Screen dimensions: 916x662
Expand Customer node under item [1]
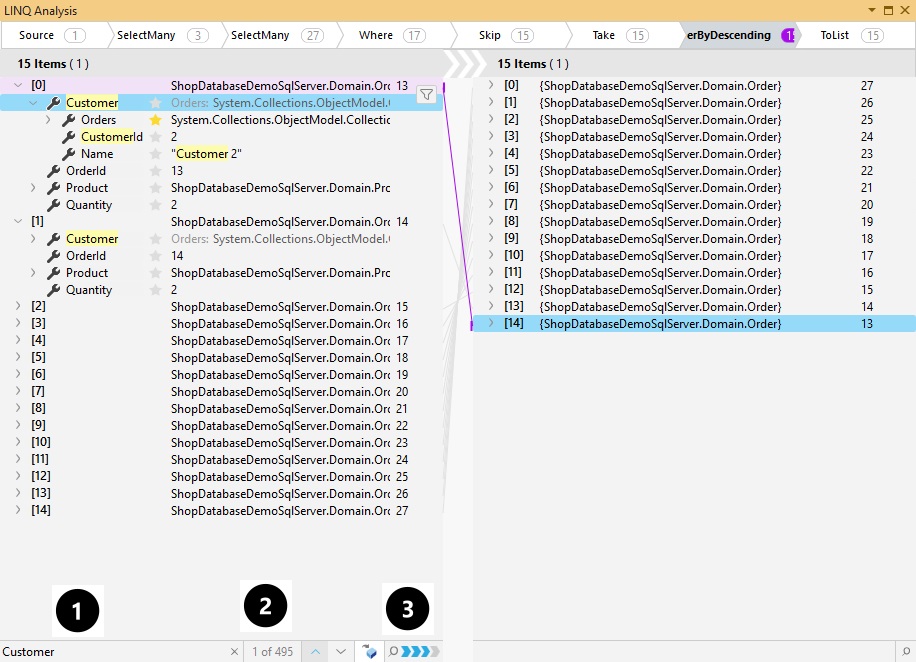[33, 239]
